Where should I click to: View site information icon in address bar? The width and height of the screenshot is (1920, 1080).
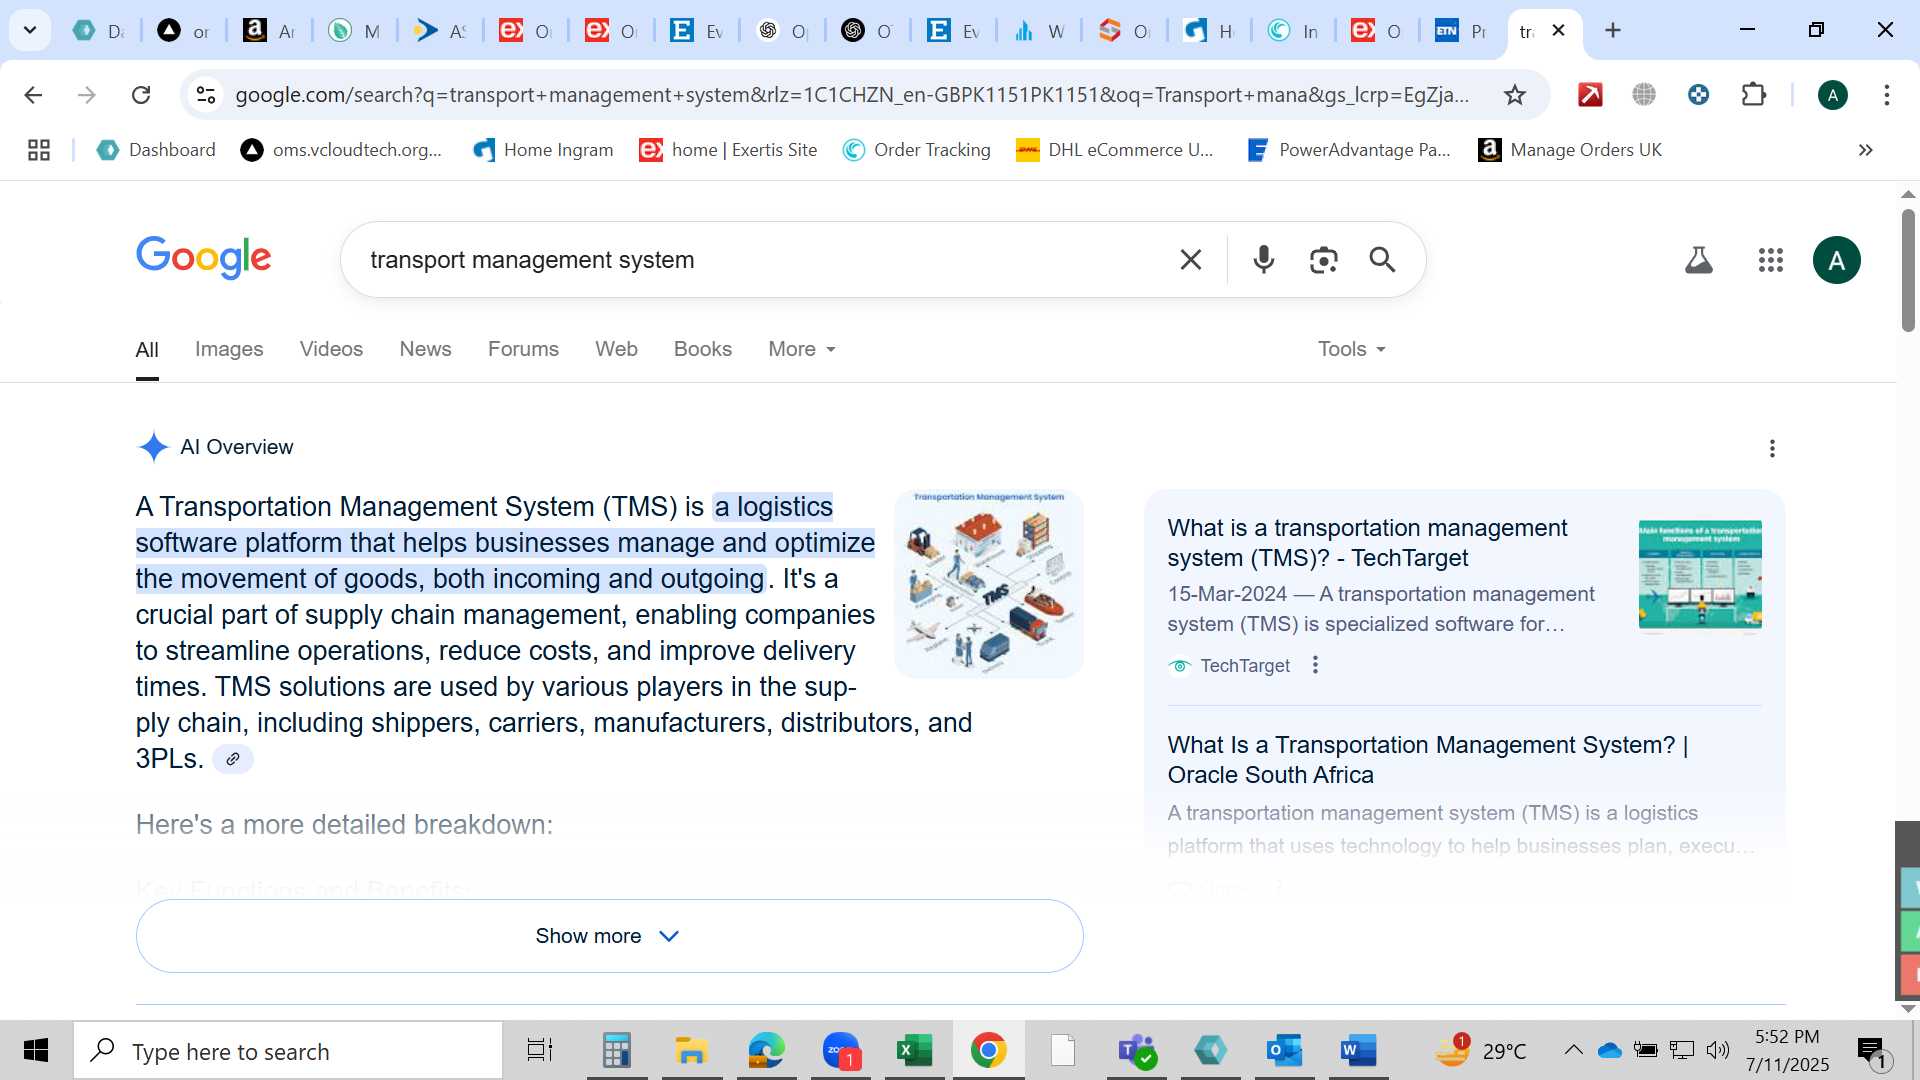pyautogui.click(x=206, y=95)
